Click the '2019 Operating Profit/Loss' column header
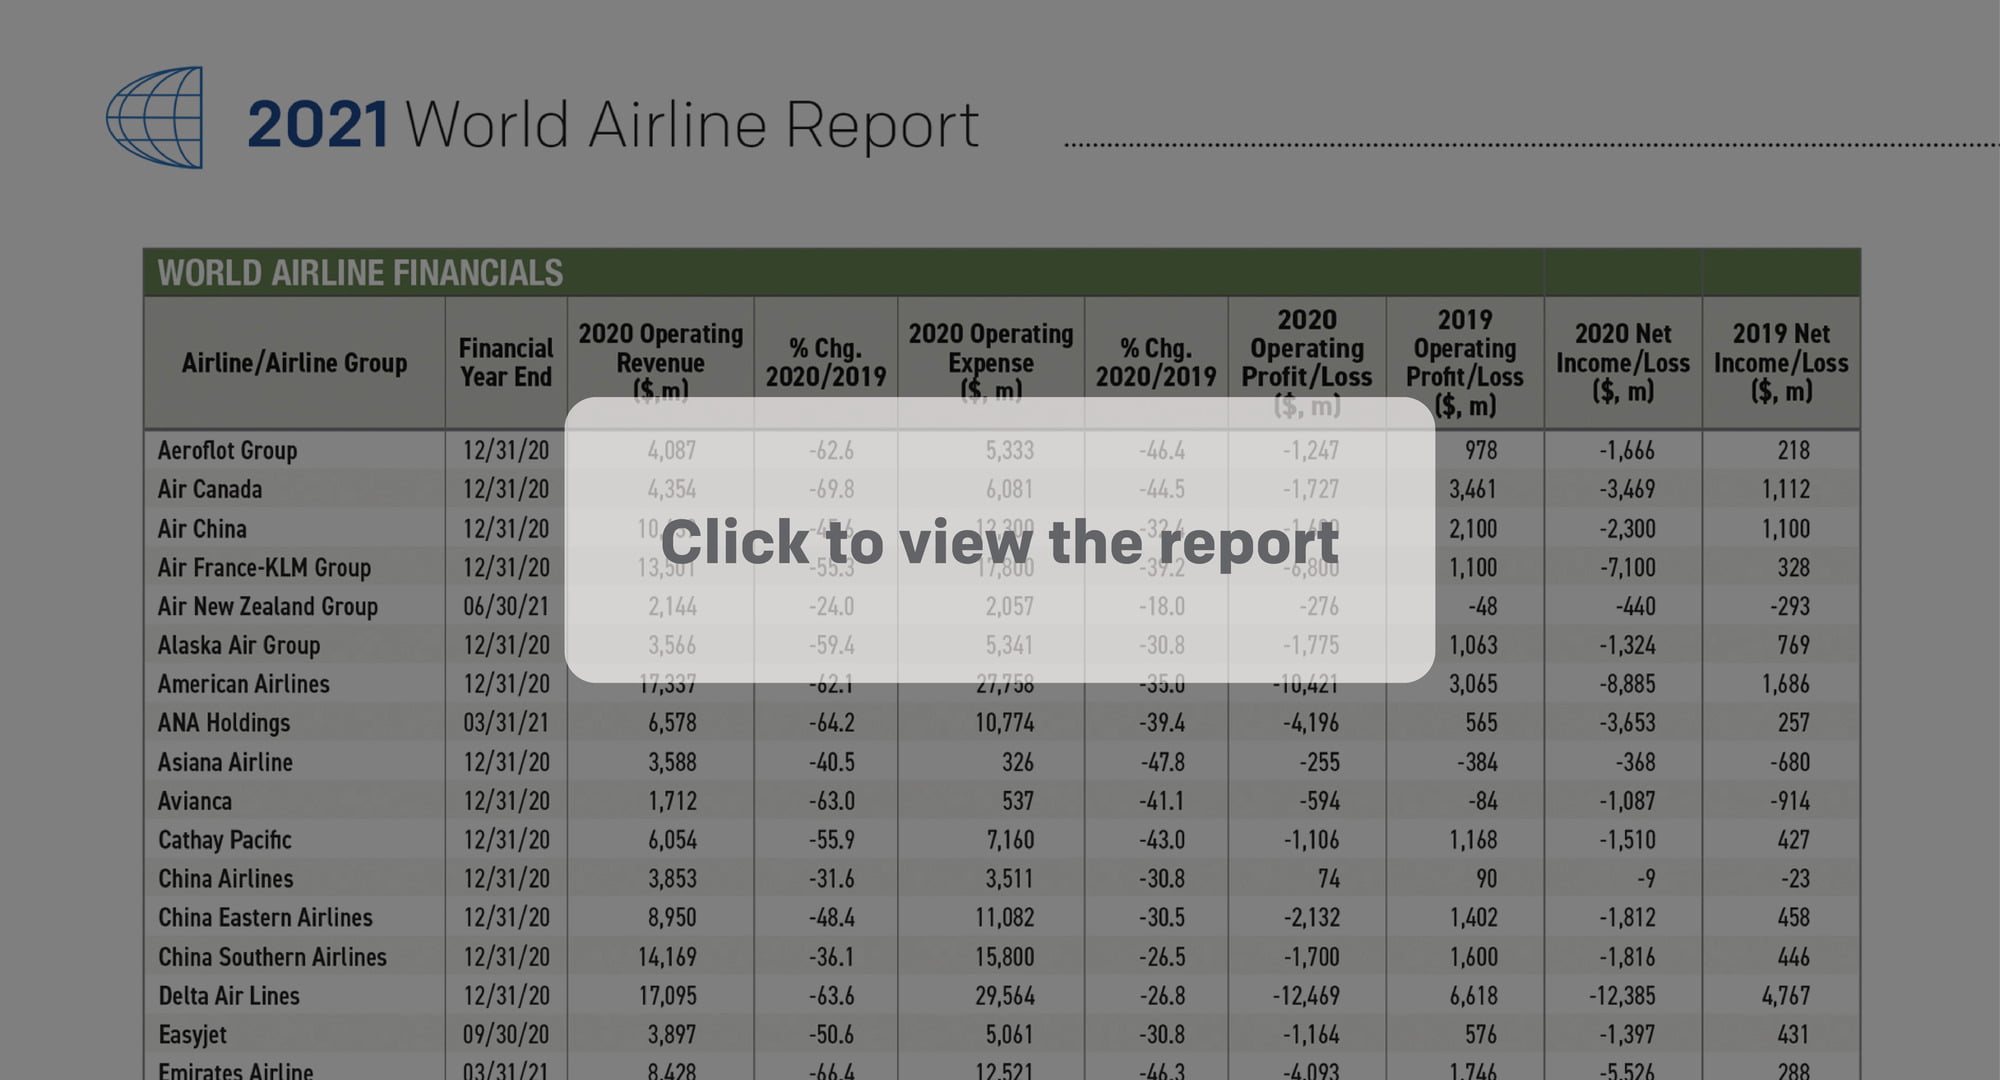2000x1080 pixels. (x=1465, y=362)
